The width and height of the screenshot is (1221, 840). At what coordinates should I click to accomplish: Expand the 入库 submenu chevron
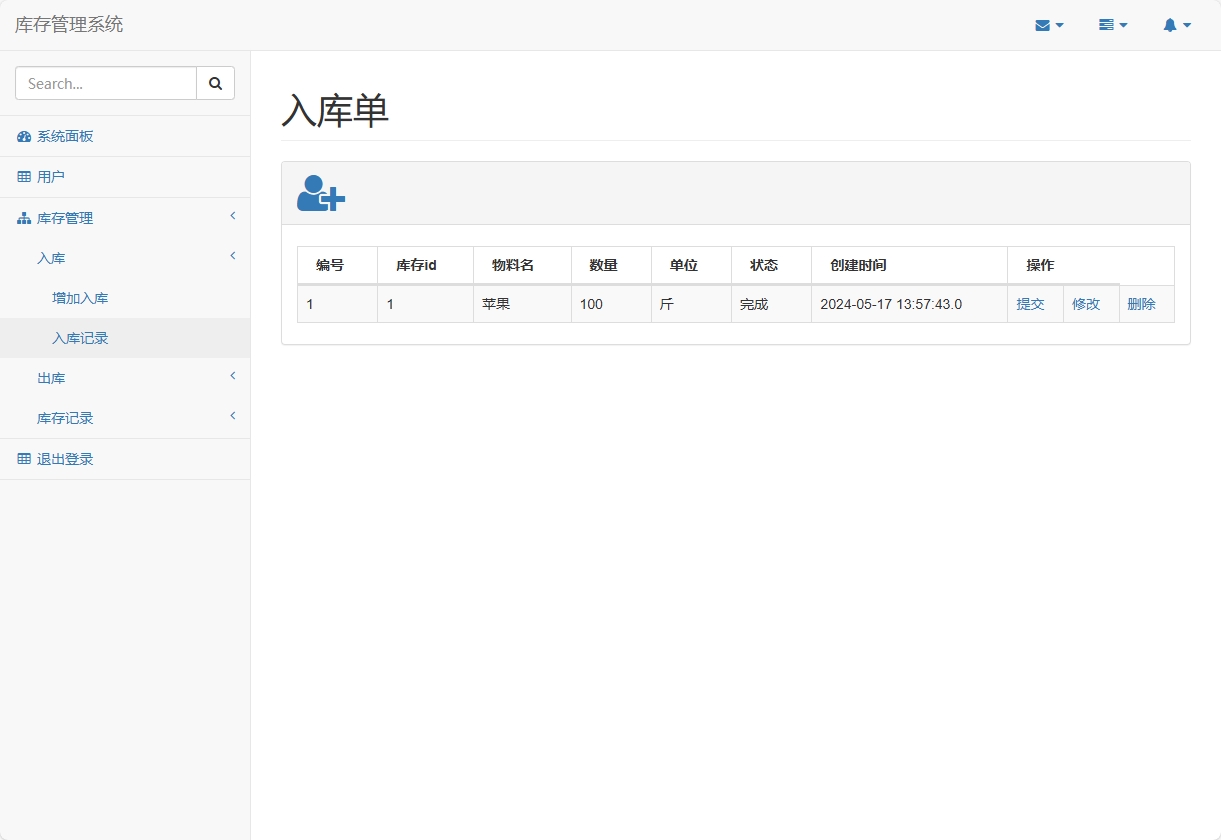(x=232, y=256)
